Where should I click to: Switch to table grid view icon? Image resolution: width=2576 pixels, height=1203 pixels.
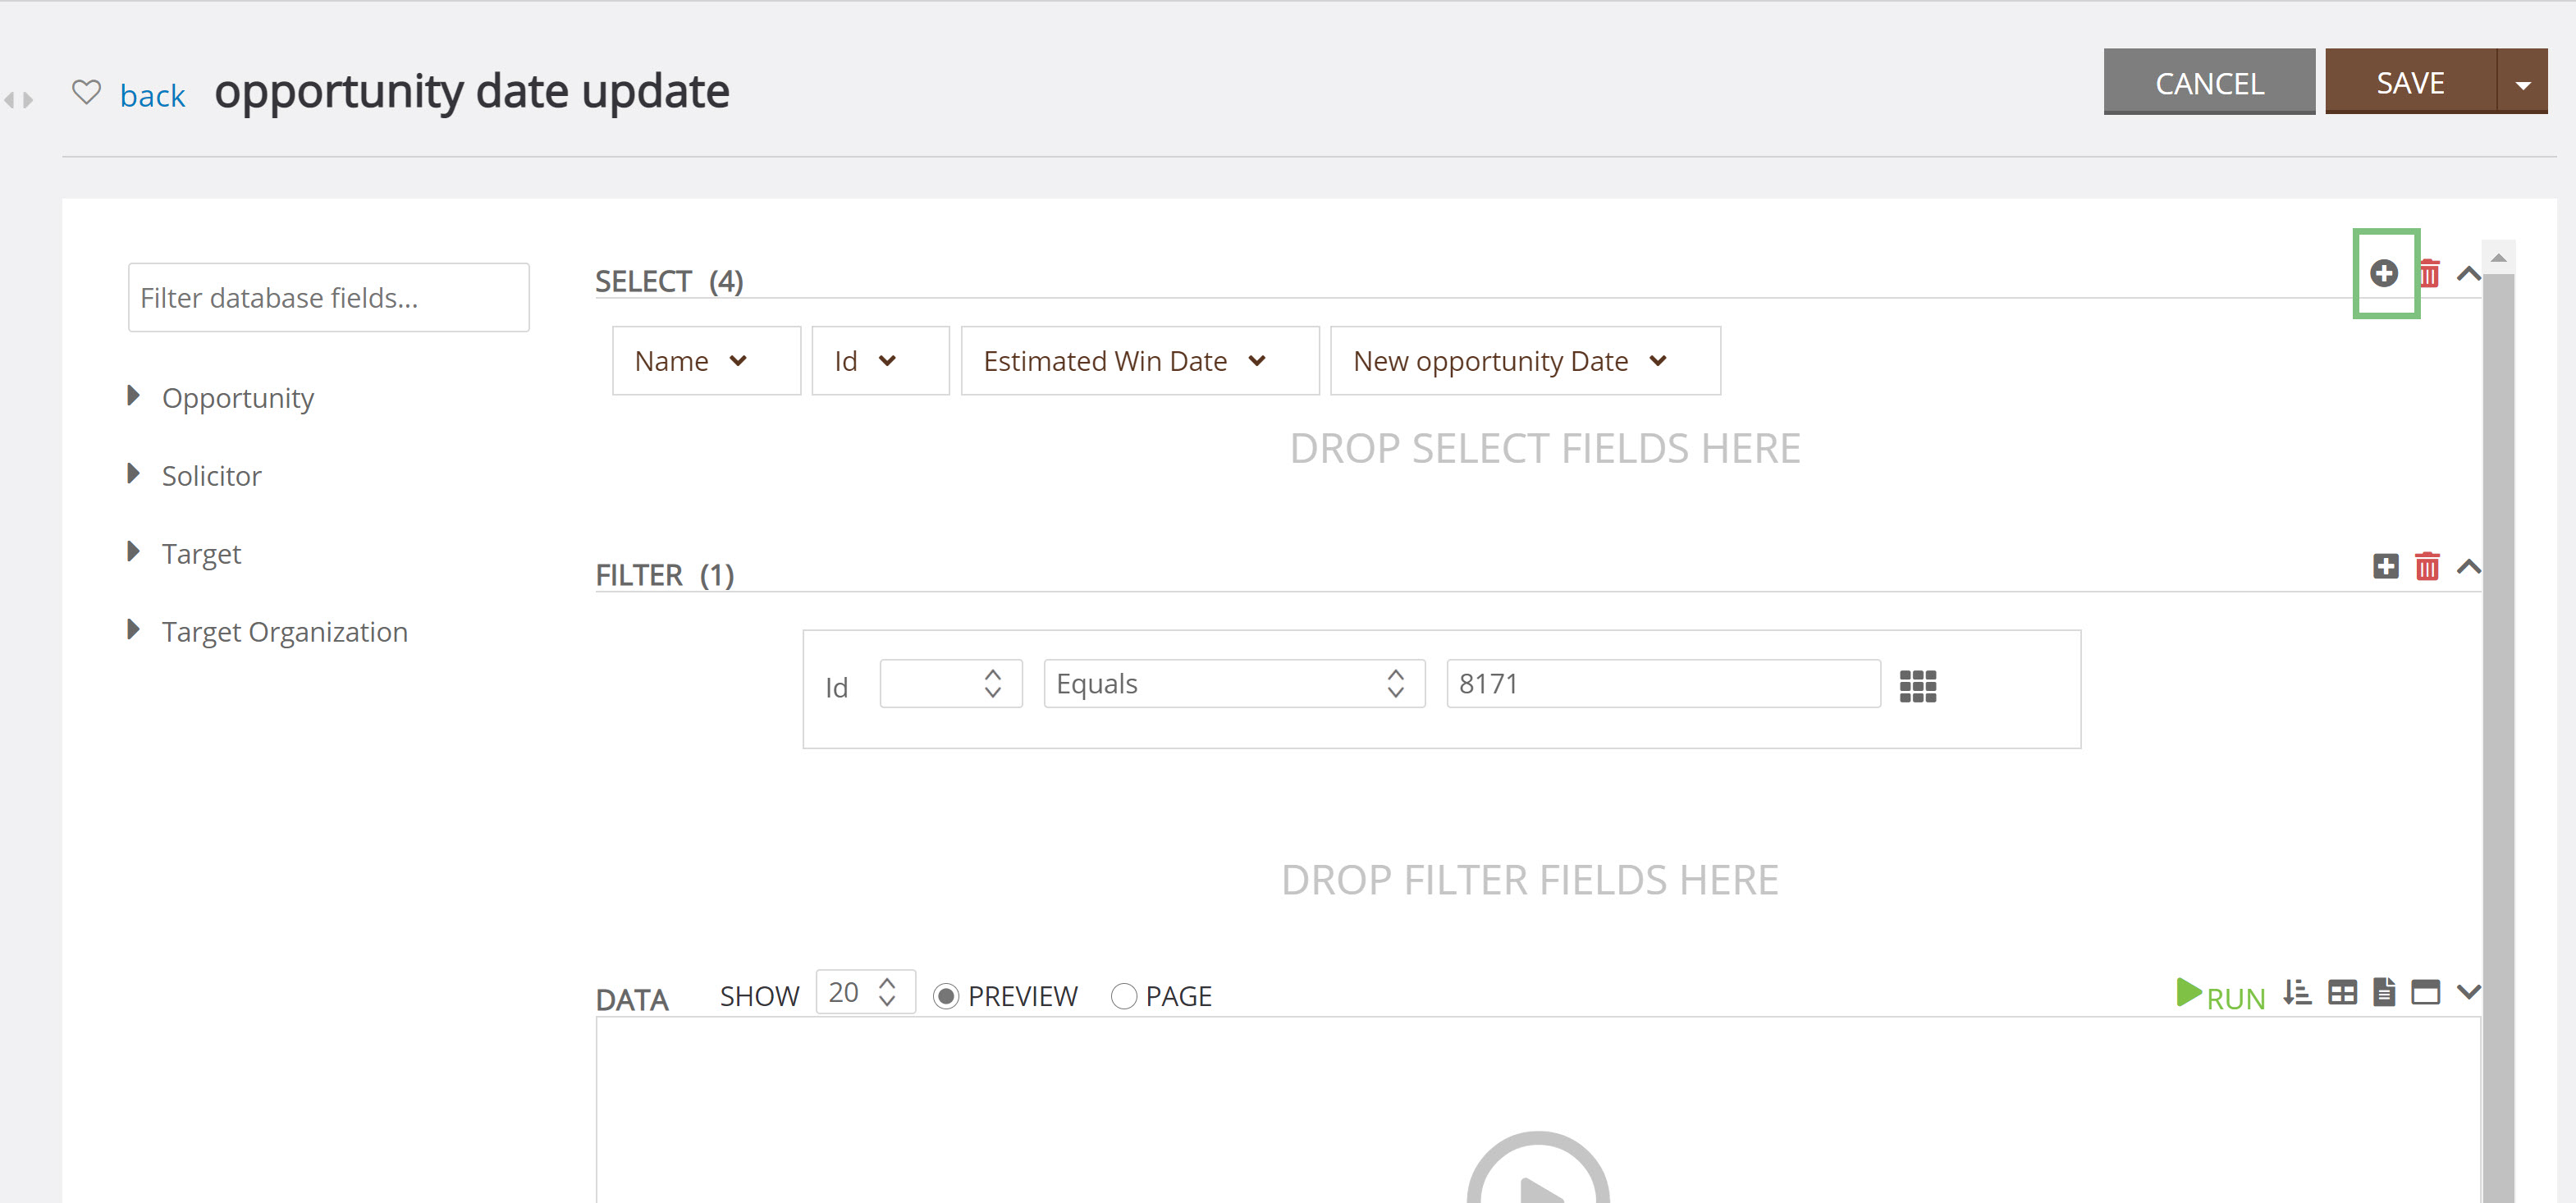pyautogui.click(x=2342, y=992)
